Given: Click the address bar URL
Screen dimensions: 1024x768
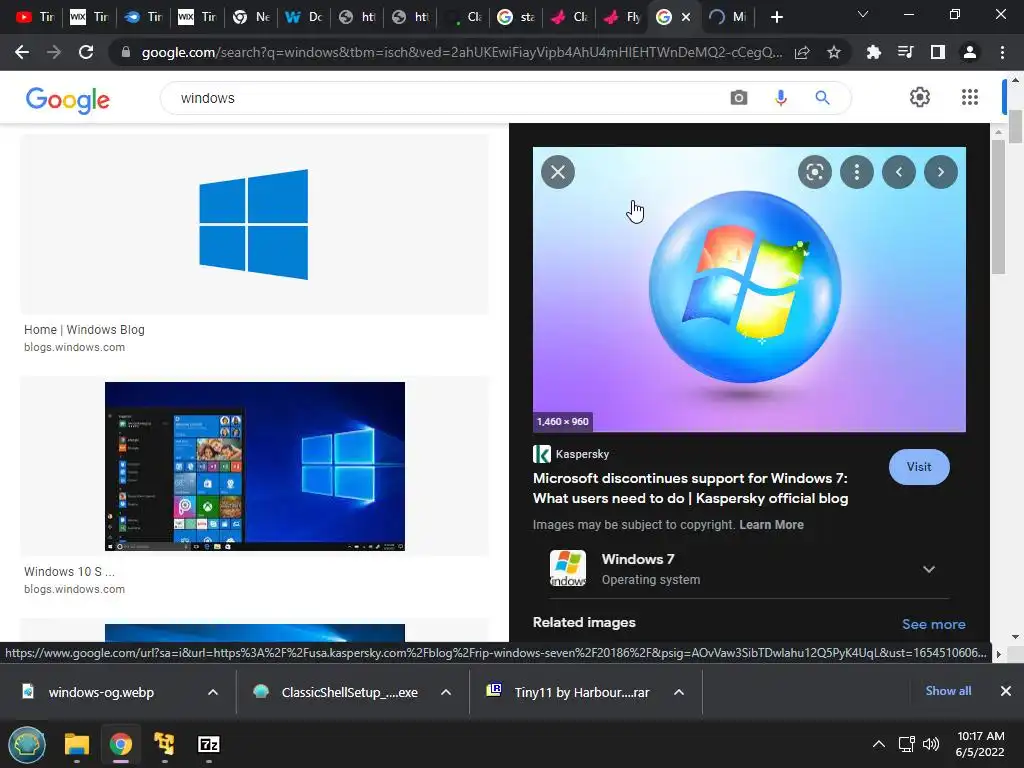Looking at the screenshot, I should click(x=461, y=52).
